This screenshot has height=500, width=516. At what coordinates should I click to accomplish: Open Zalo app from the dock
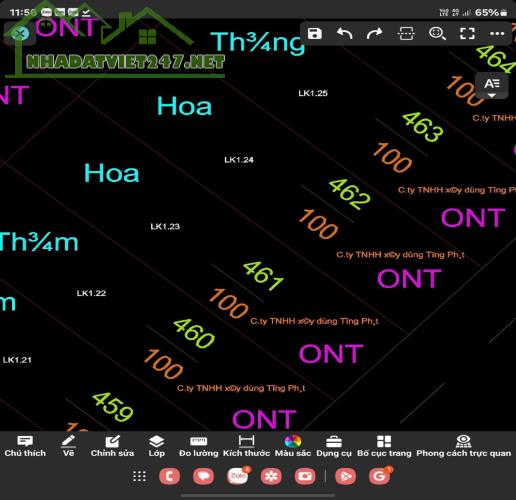238,476
